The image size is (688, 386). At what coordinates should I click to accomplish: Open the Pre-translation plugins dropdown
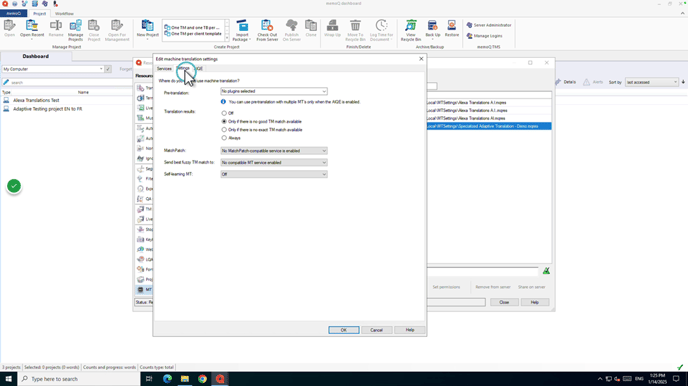[274, 91]
